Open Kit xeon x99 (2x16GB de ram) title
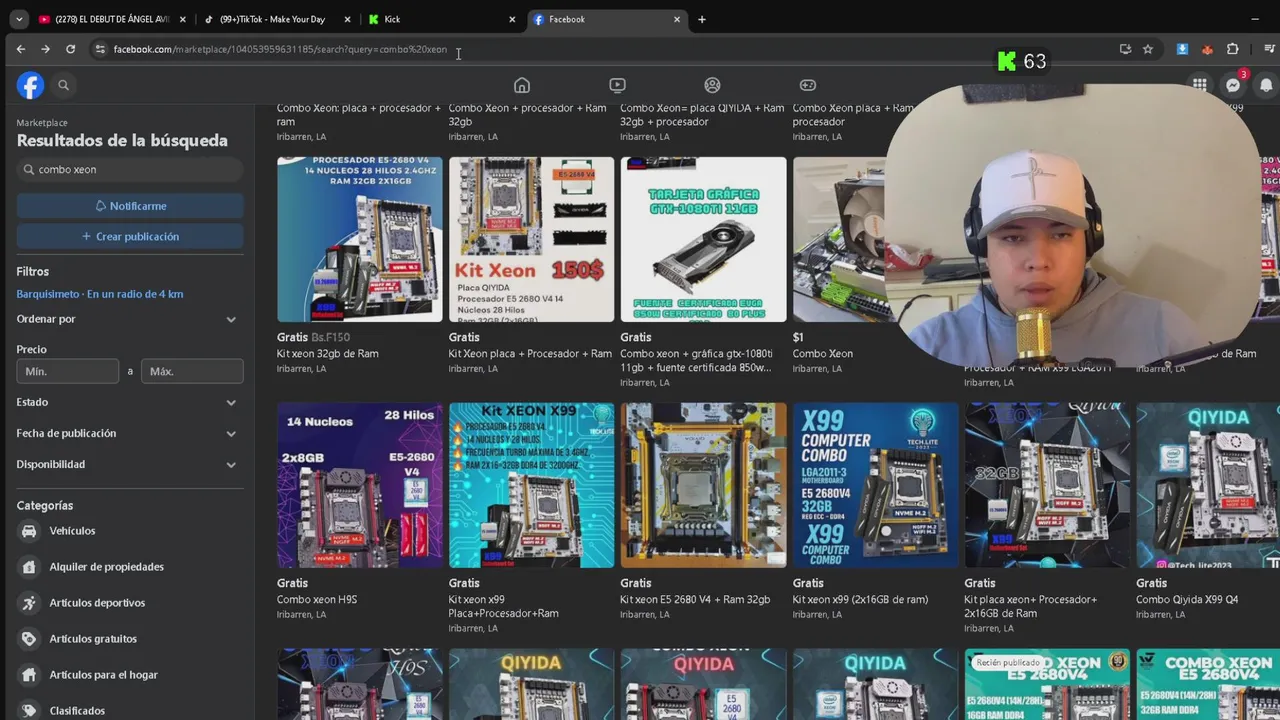The image size is (1280, 720). (x=860, y=599)
